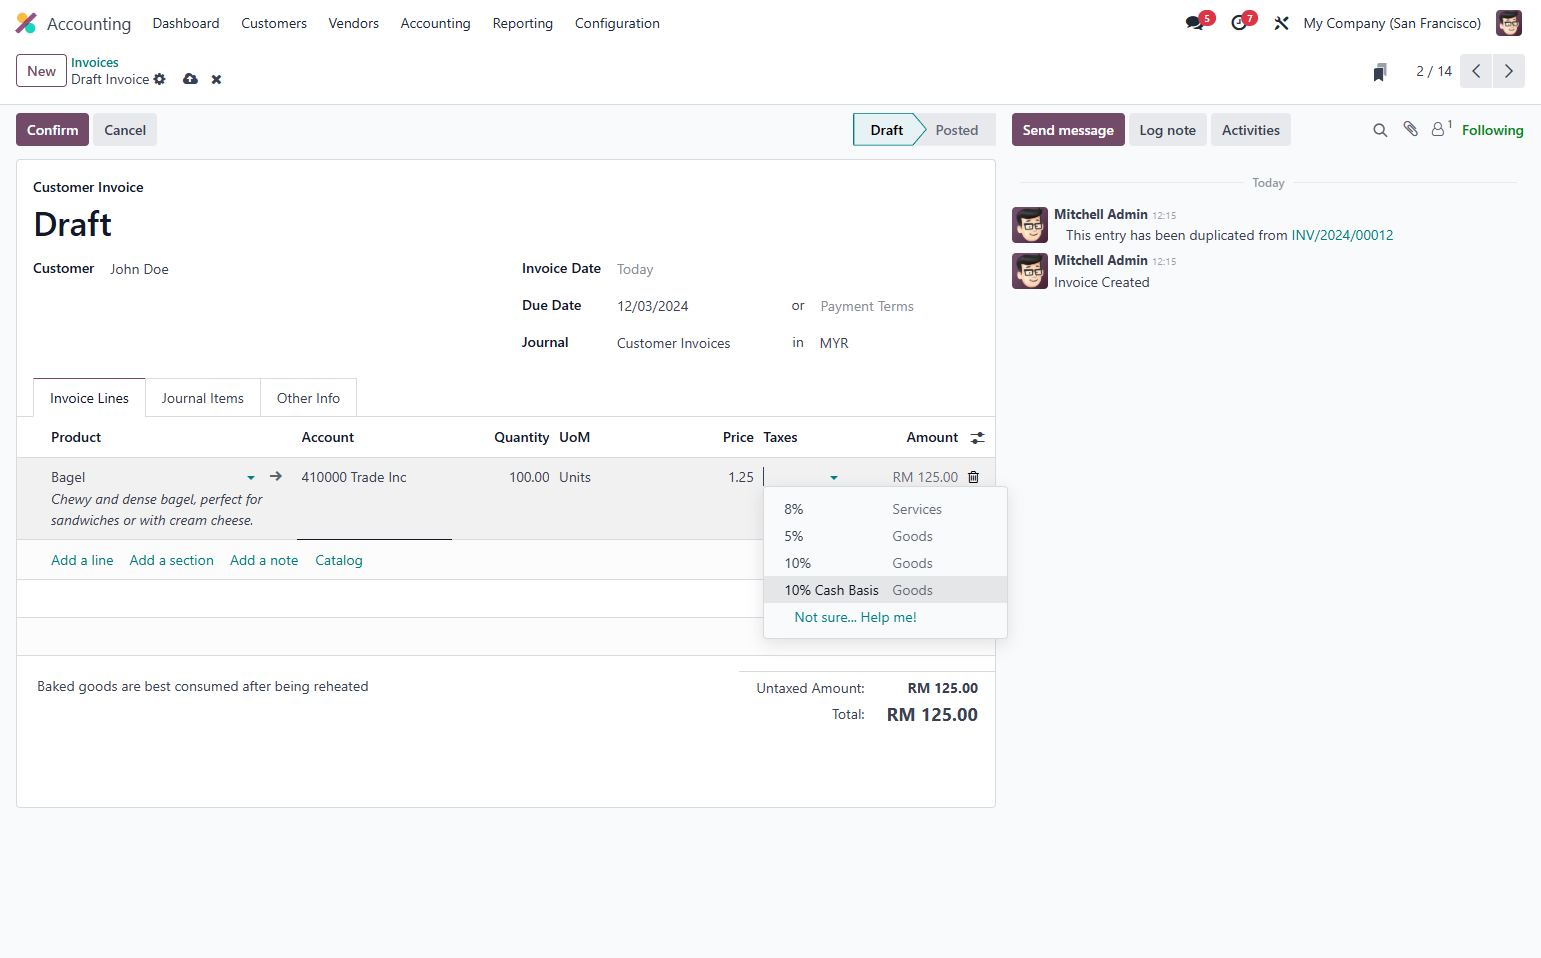Click the Send message button
This screenshot has height=958, width=1541.
click(x=1068, y=130)
